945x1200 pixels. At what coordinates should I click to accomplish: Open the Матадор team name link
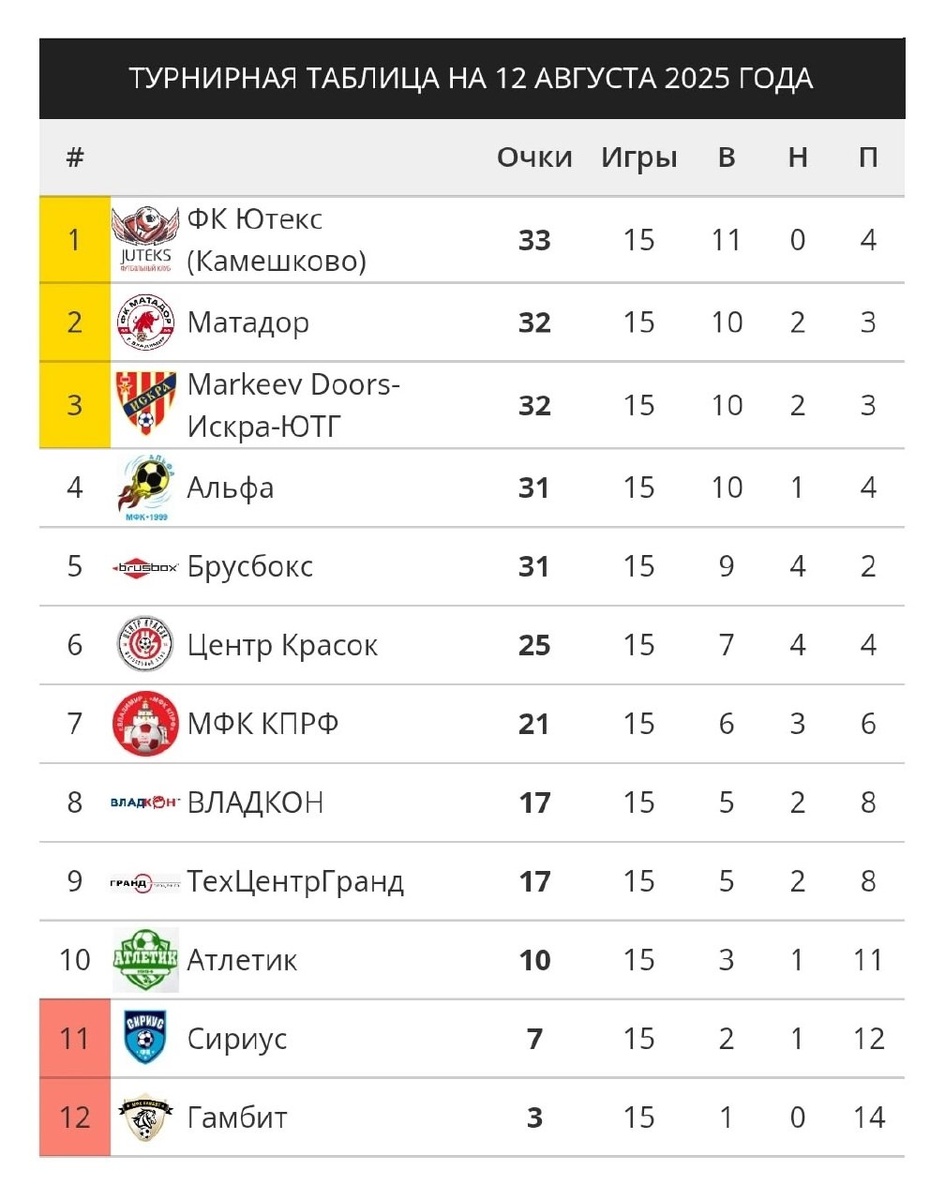click(x=248, y=323)
